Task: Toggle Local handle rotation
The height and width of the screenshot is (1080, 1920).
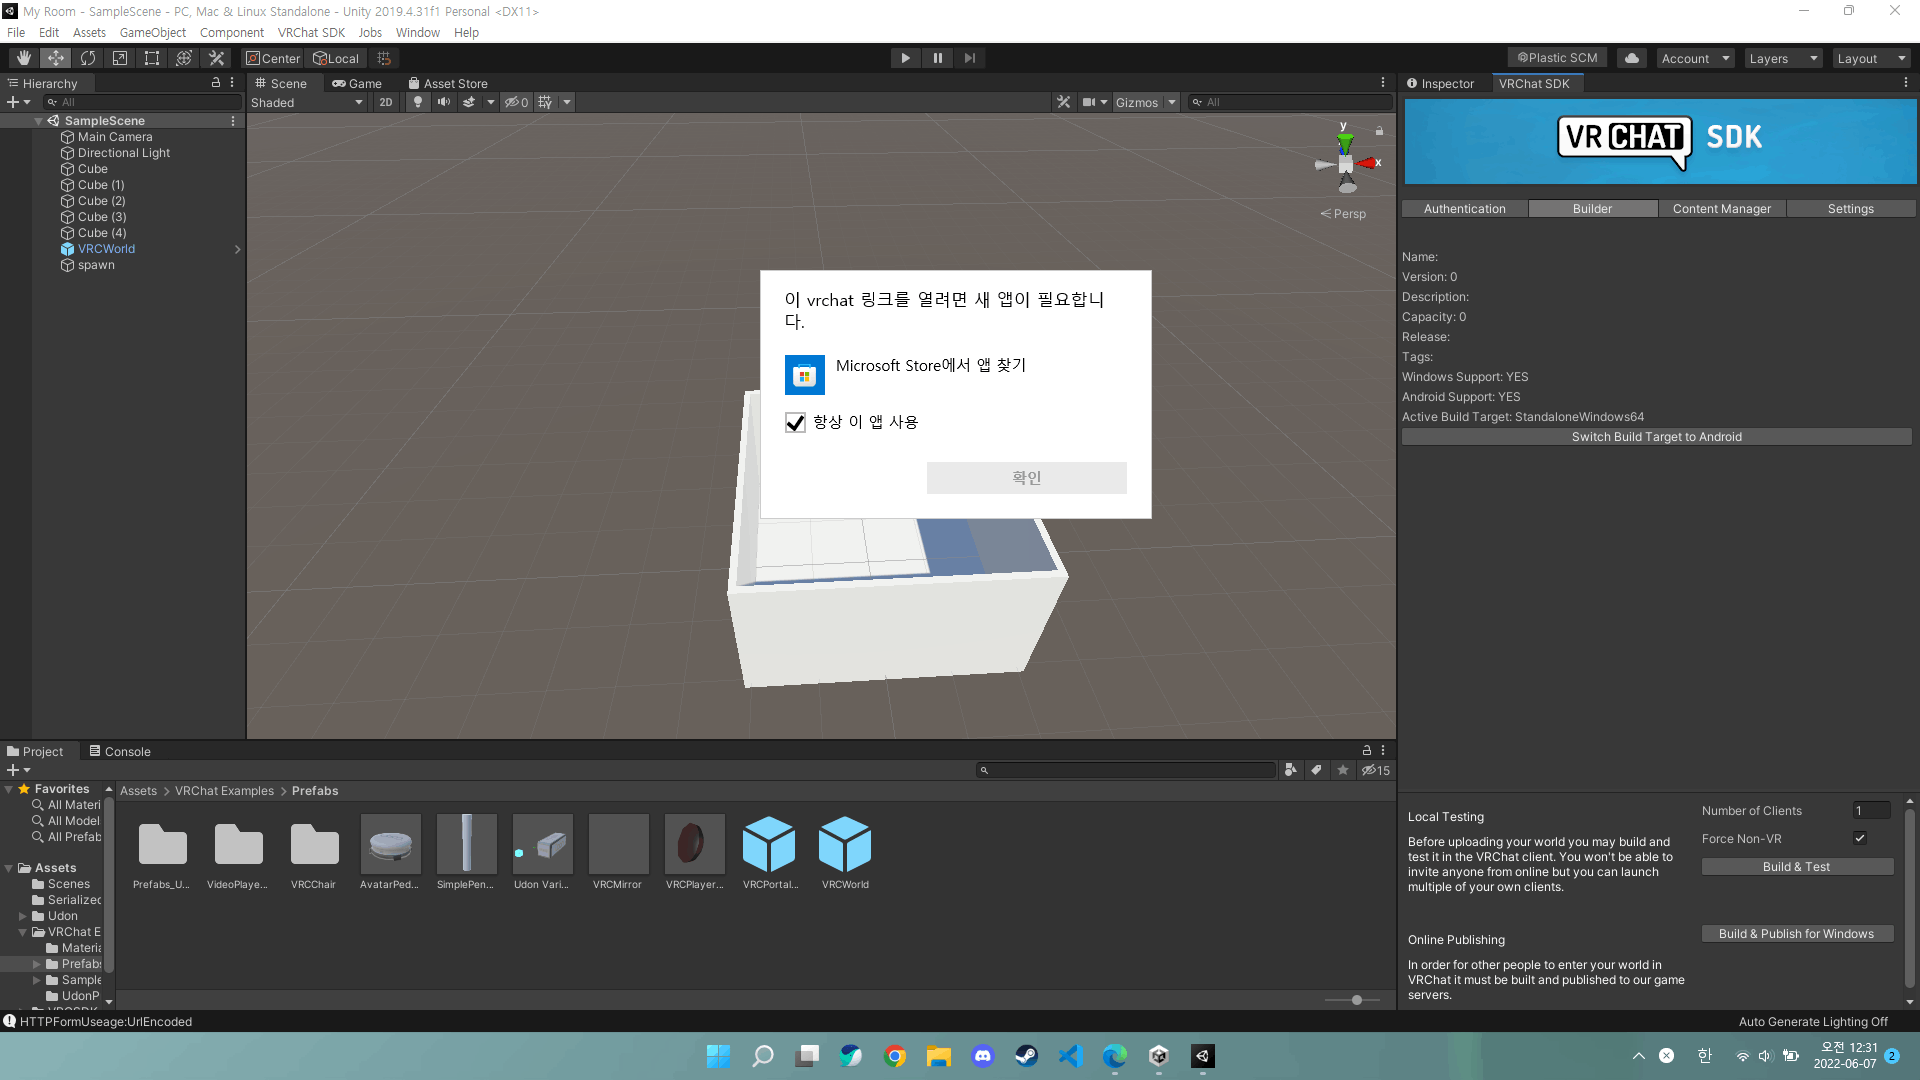Action: pyautogui.click(x=336, y=58)
